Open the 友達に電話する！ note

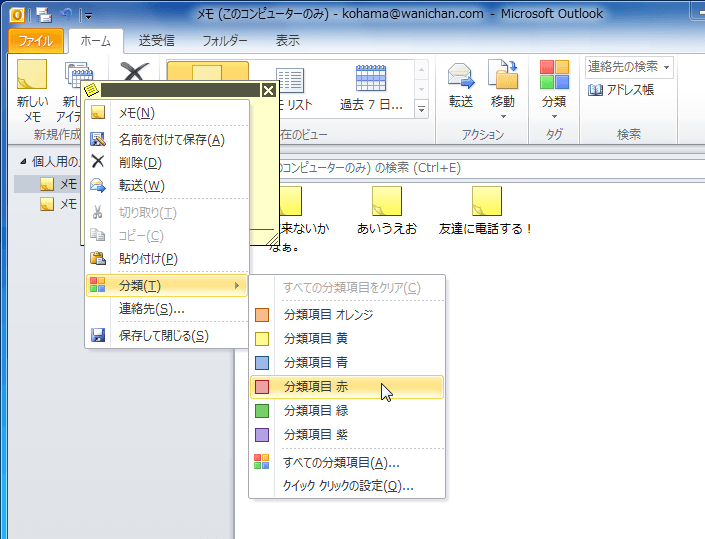click(486, 210)
